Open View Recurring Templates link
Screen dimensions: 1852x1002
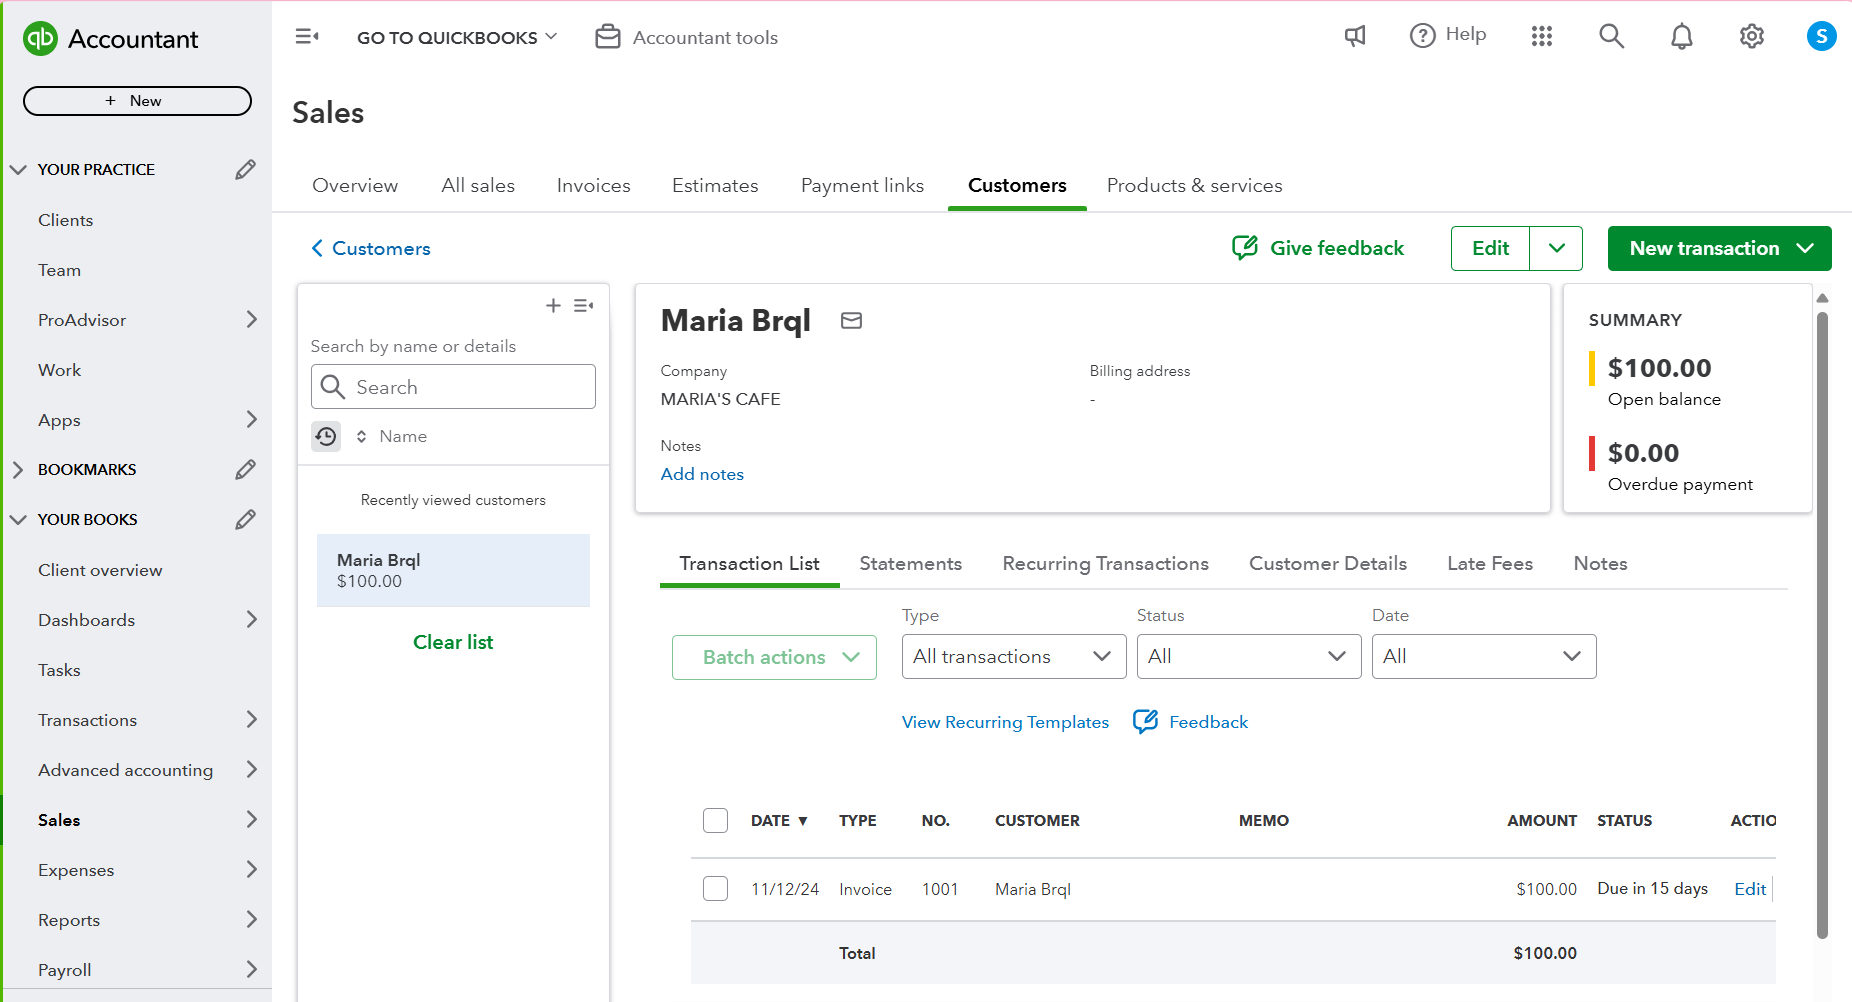(1005, 722)
